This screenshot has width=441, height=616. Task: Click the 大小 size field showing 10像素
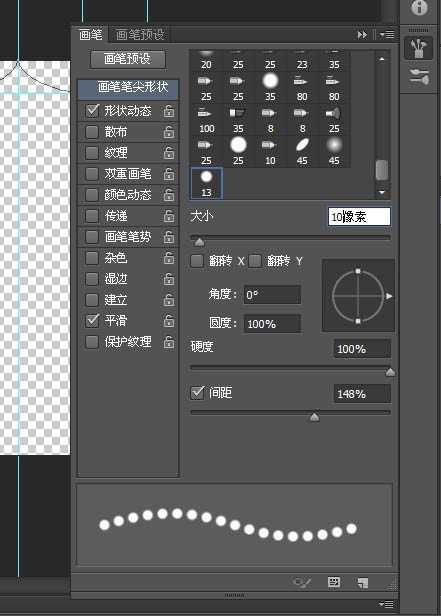[x=359, y=216]
